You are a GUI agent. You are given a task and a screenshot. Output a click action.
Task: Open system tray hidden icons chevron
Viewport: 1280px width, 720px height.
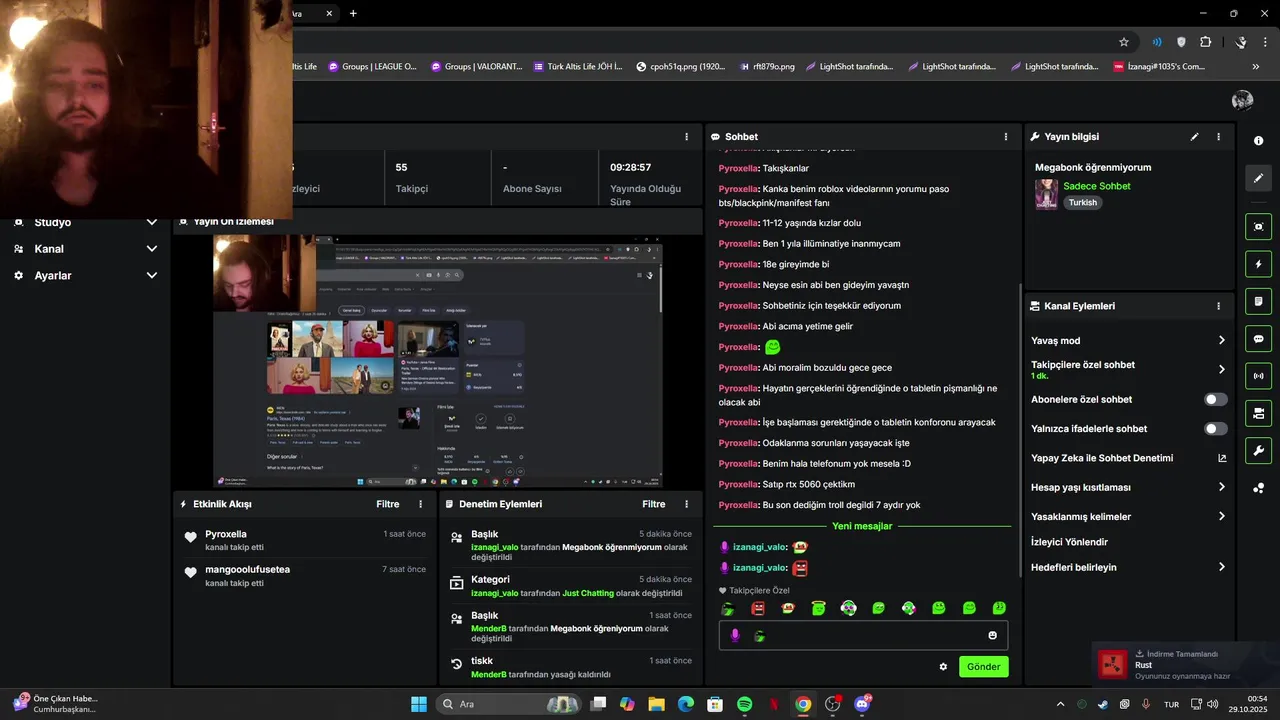pyautogui.click(x=1060, y=704)
